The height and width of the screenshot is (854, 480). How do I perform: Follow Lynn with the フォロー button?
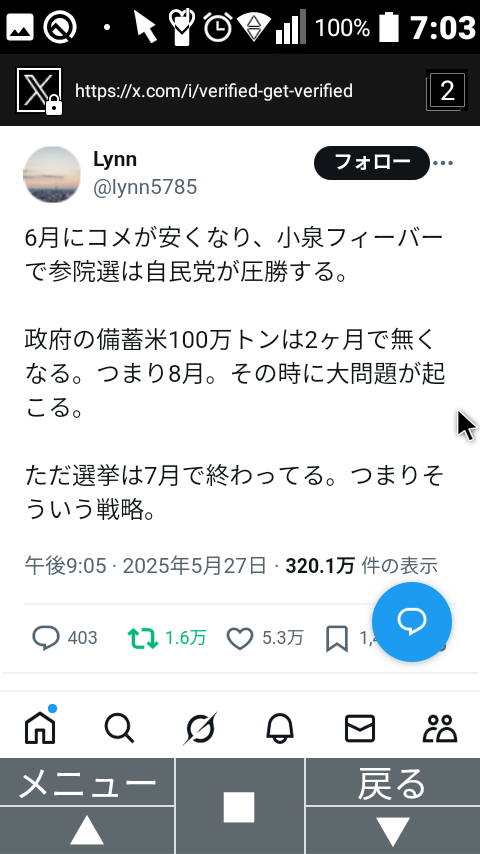click(372, 162)
